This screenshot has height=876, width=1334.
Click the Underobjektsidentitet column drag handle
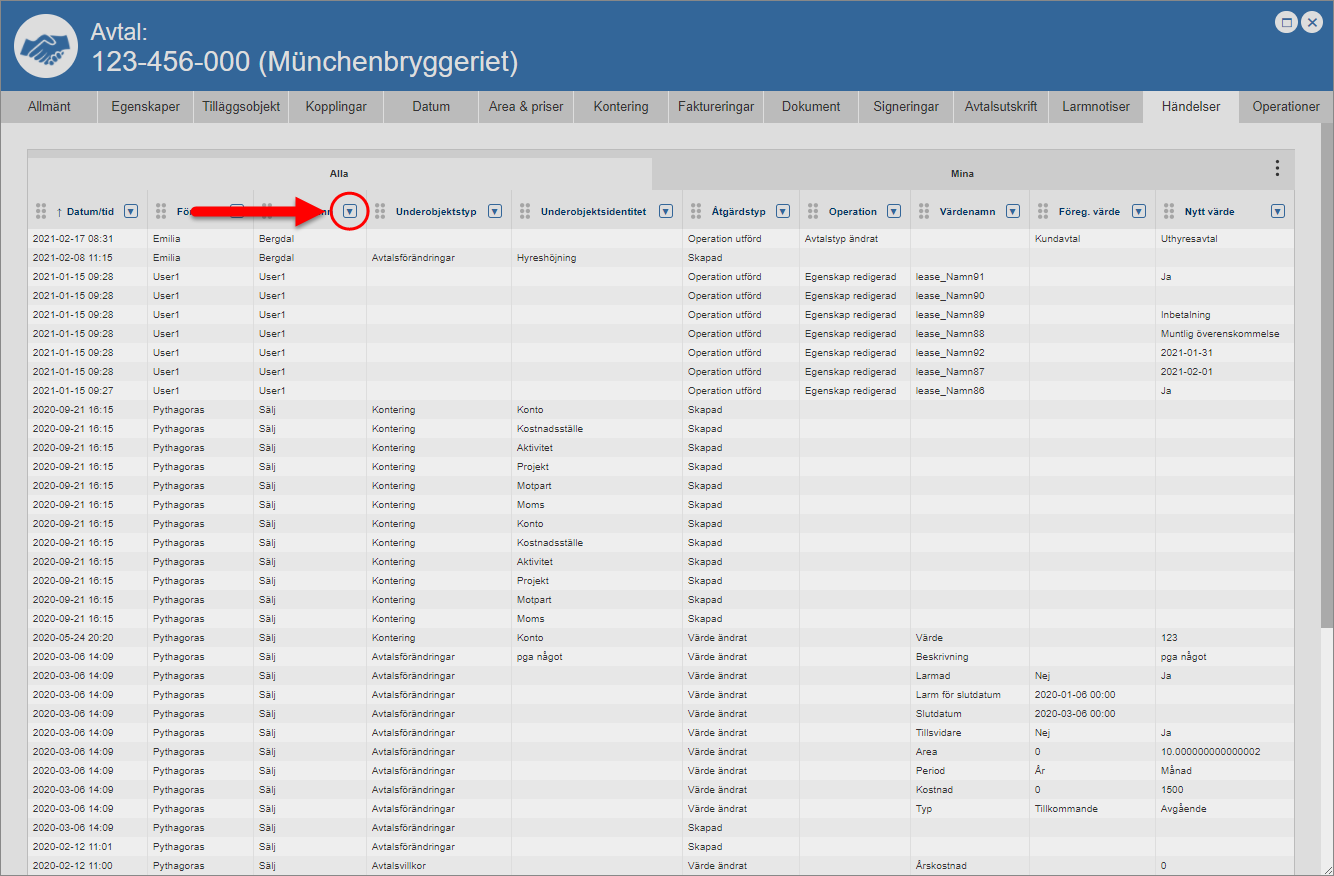click(x=525, y=211)
